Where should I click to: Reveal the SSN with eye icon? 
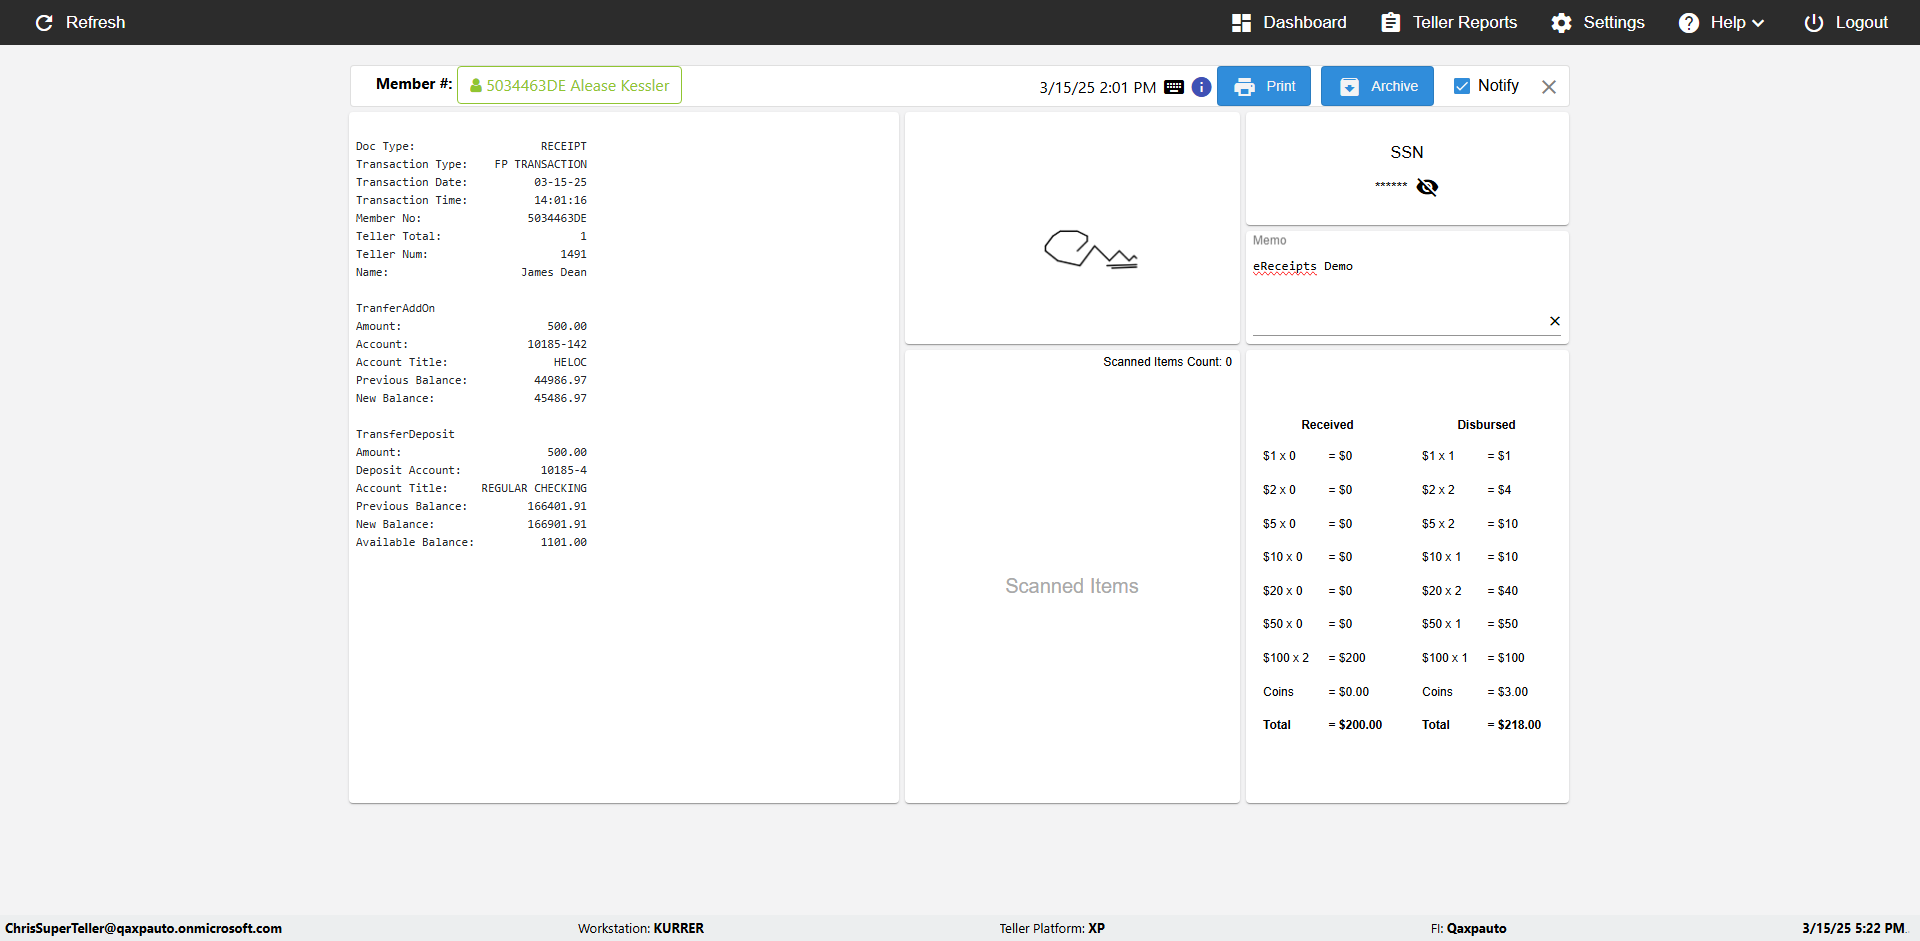1427,187
